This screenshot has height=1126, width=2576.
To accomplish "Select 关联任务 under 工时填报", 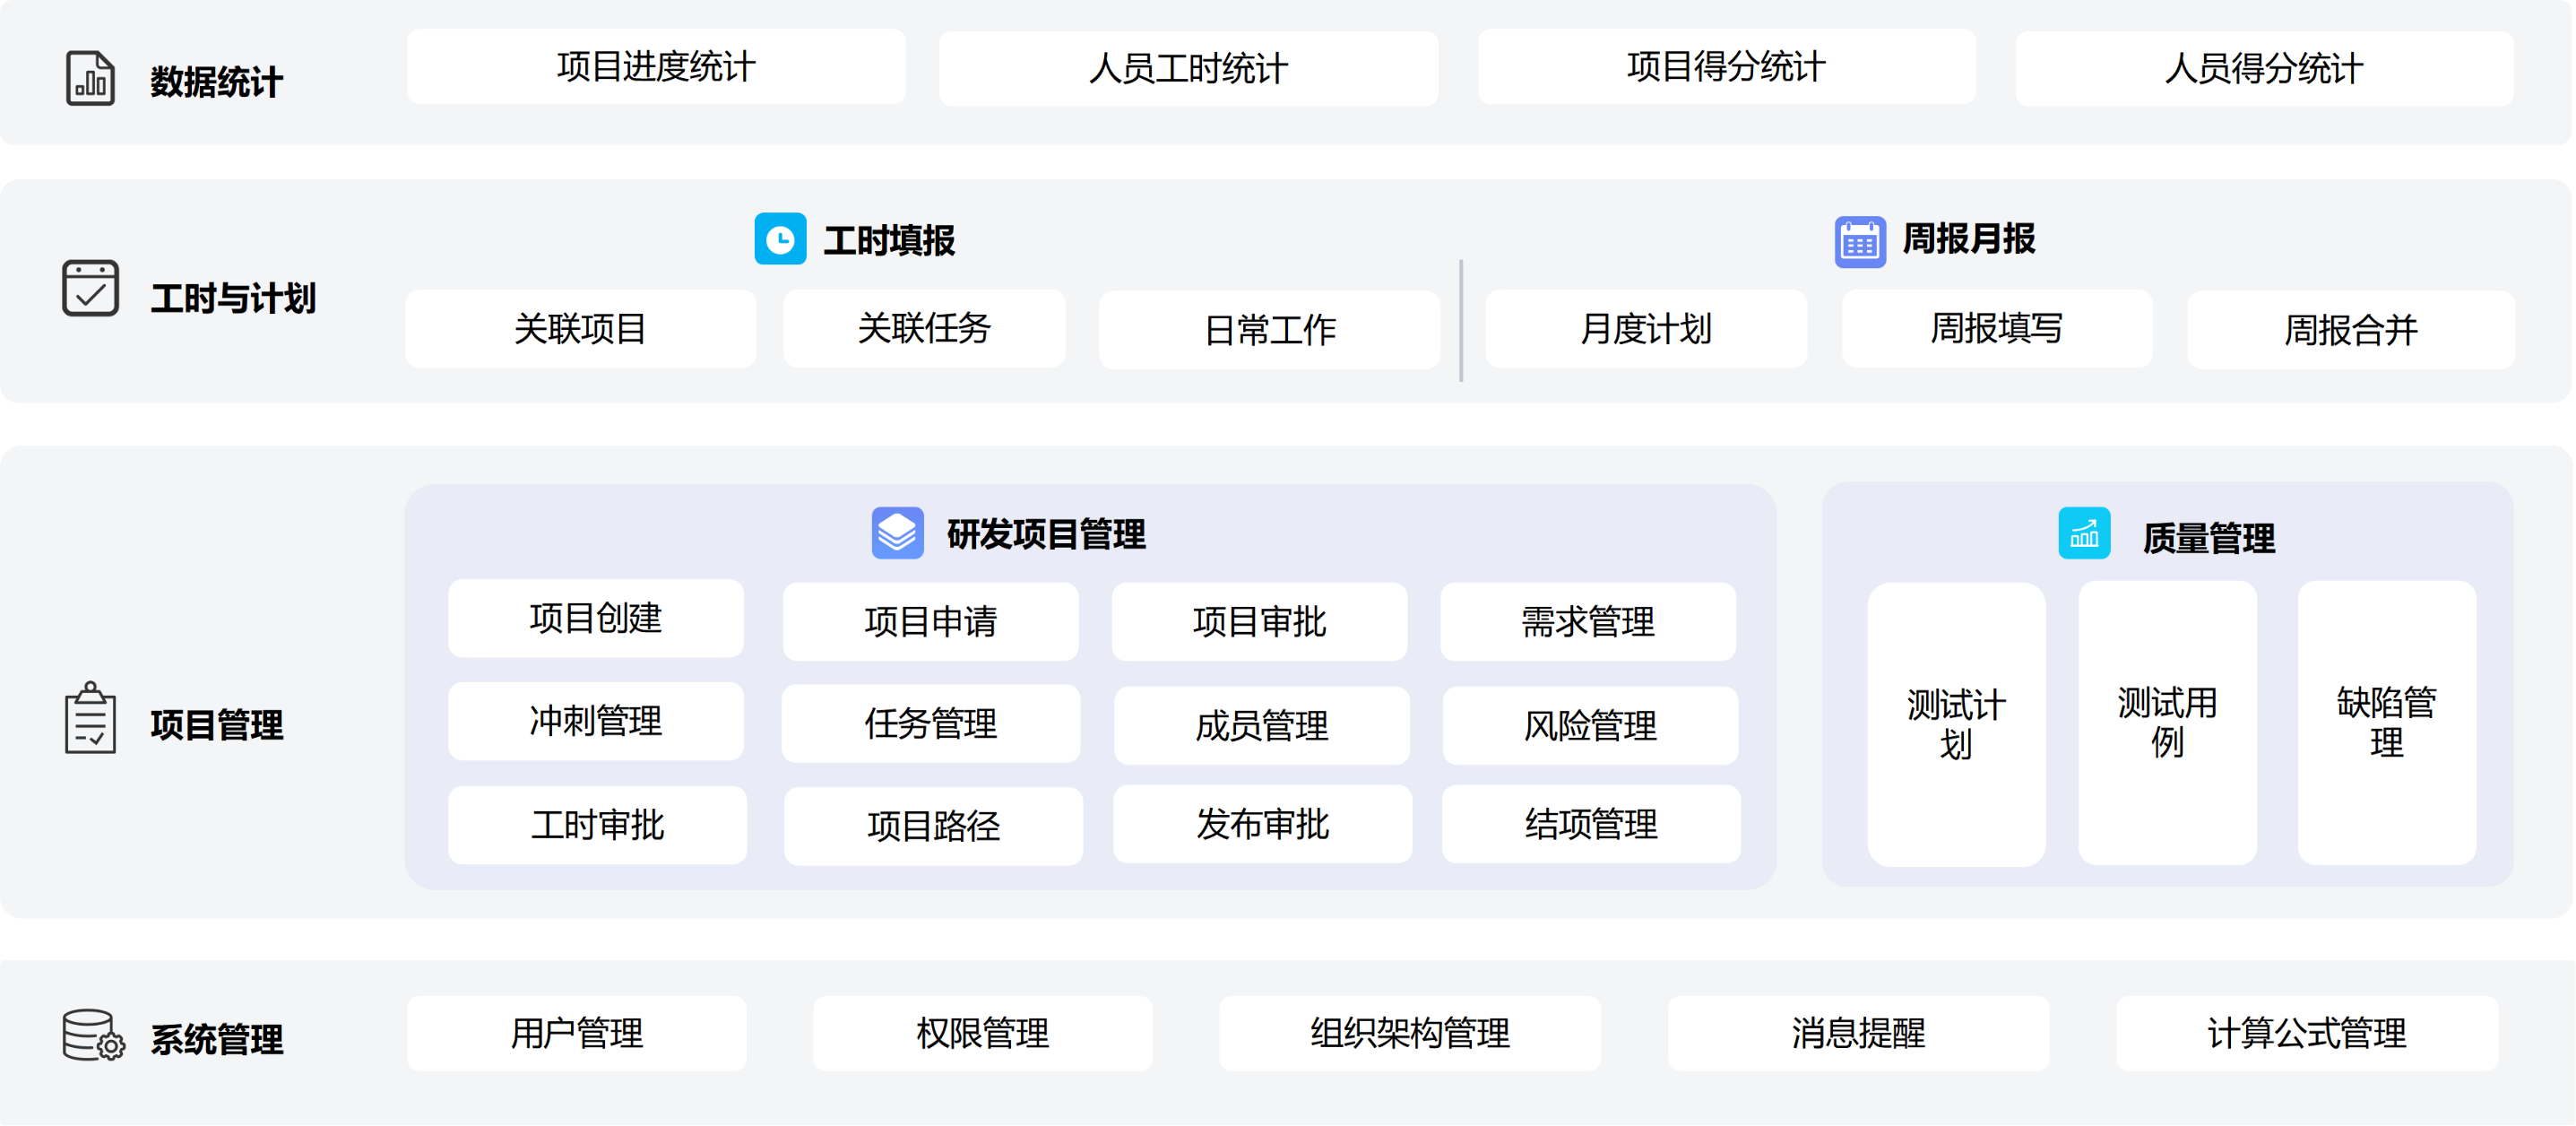I will (924, 328).
